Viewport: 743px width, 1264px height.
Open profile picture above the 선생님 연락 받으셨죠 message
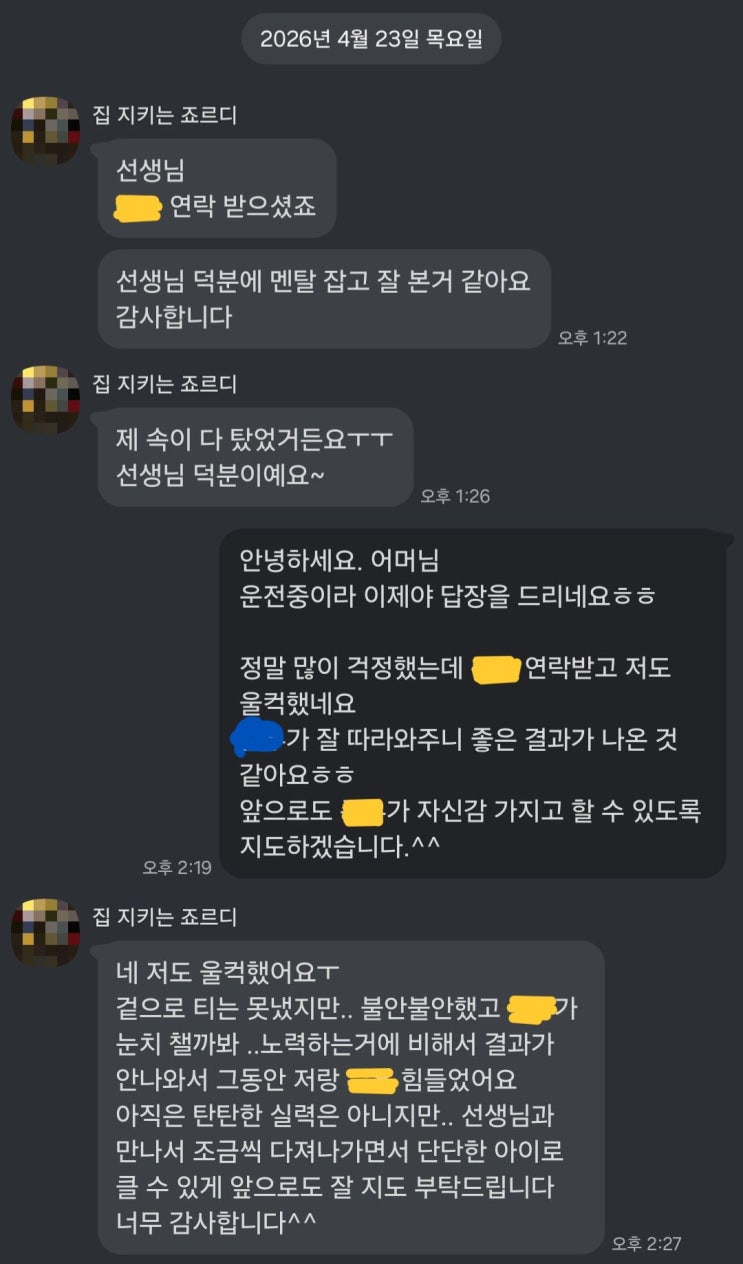click(45, 131)
